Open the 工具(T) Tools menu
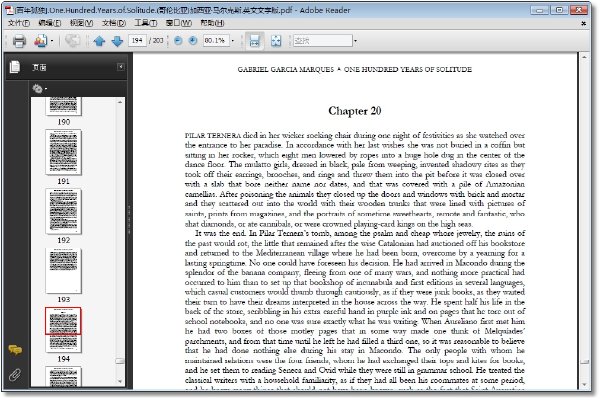Screen dimensions: 600x400 point(145,23)
